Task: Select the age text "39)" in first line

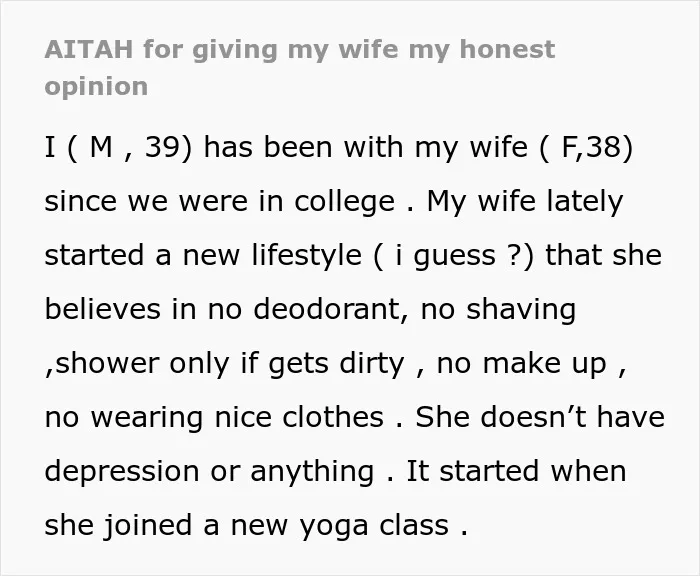Action: [169, 147]
